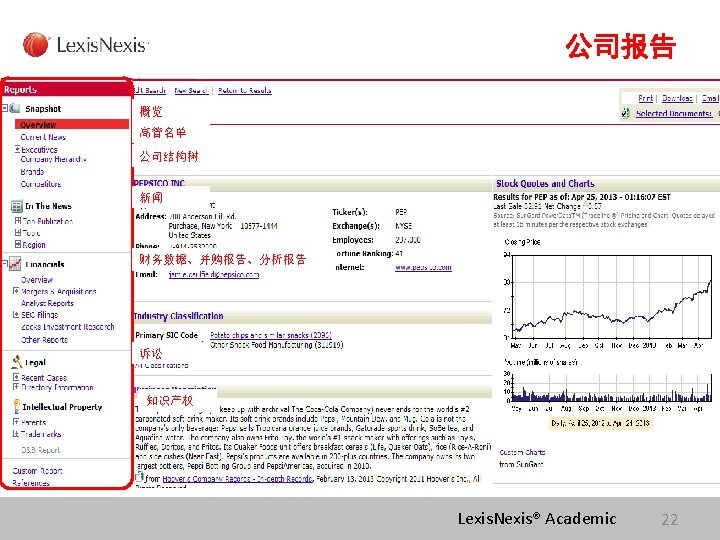Viewport: 720px width, 540px height.
Task: Click All Classifications link
Action: click(x=161, y=365)
